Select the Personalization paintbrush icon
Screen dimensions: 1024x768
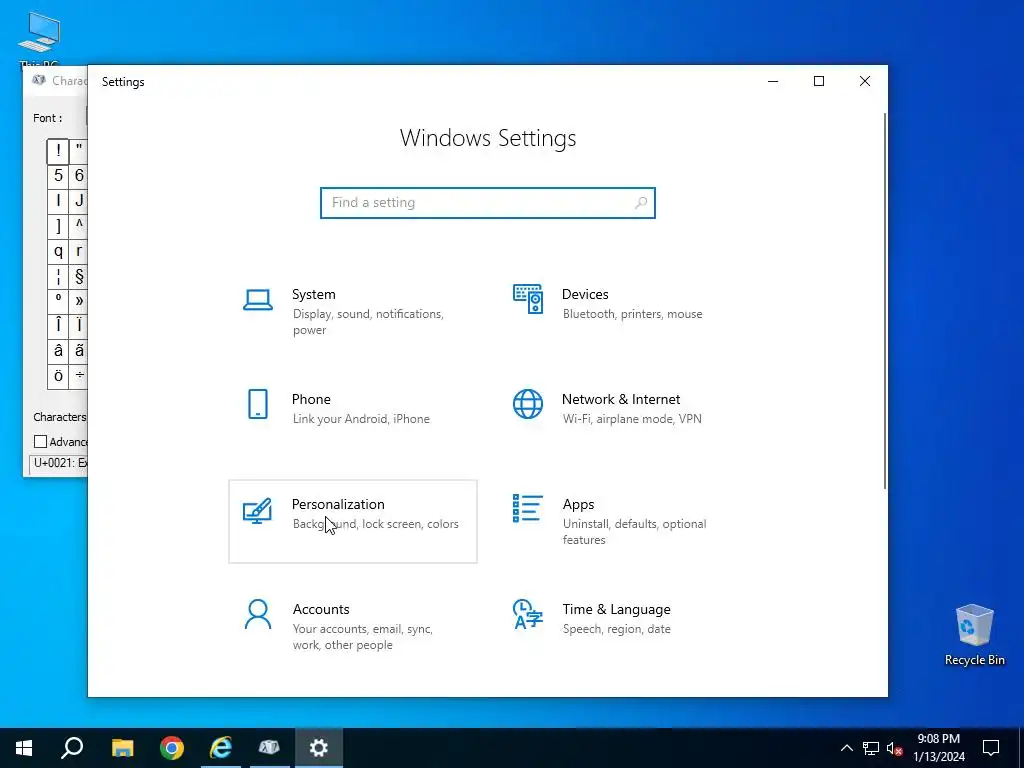tap(257, 511)
